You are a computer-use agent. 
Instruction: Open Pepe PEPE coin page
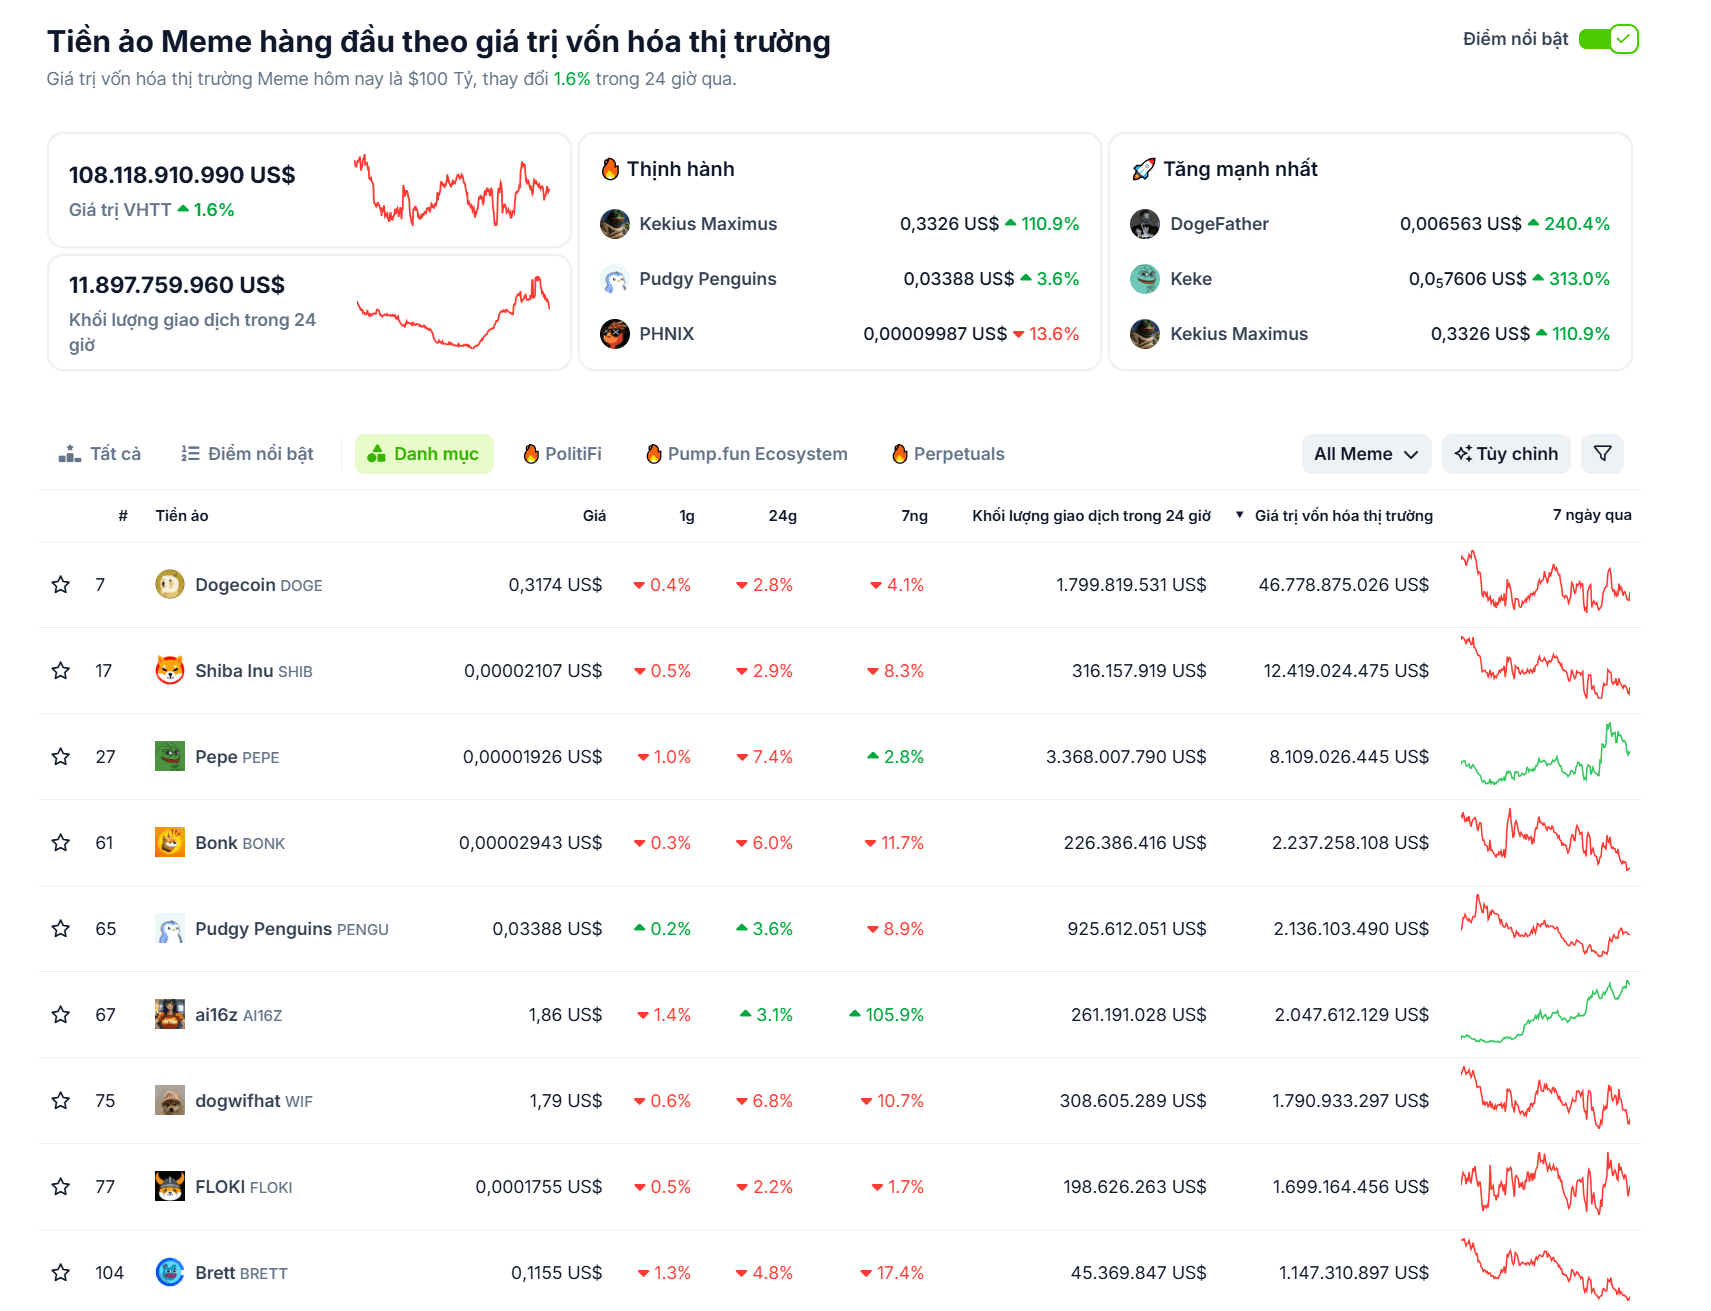pyautogui.click(x=237, y=757)
